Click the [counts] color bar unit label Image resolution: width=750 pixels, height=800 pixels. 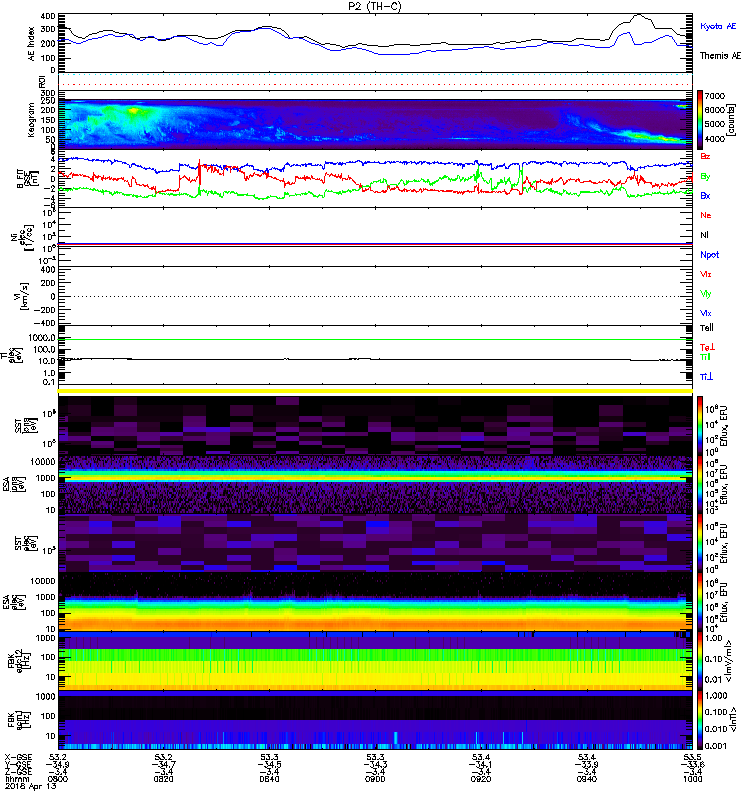click(732, 120)
